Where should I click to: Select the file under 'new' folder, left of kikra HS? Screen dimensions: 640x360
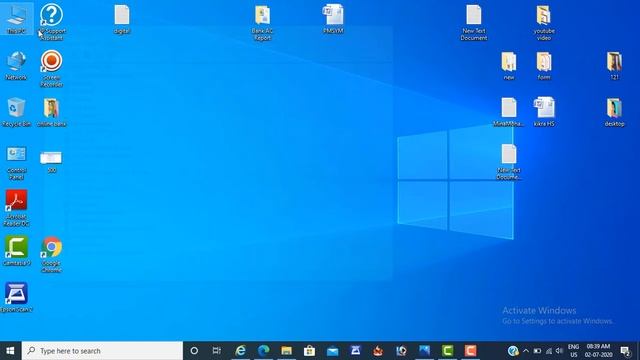[509, 111]
